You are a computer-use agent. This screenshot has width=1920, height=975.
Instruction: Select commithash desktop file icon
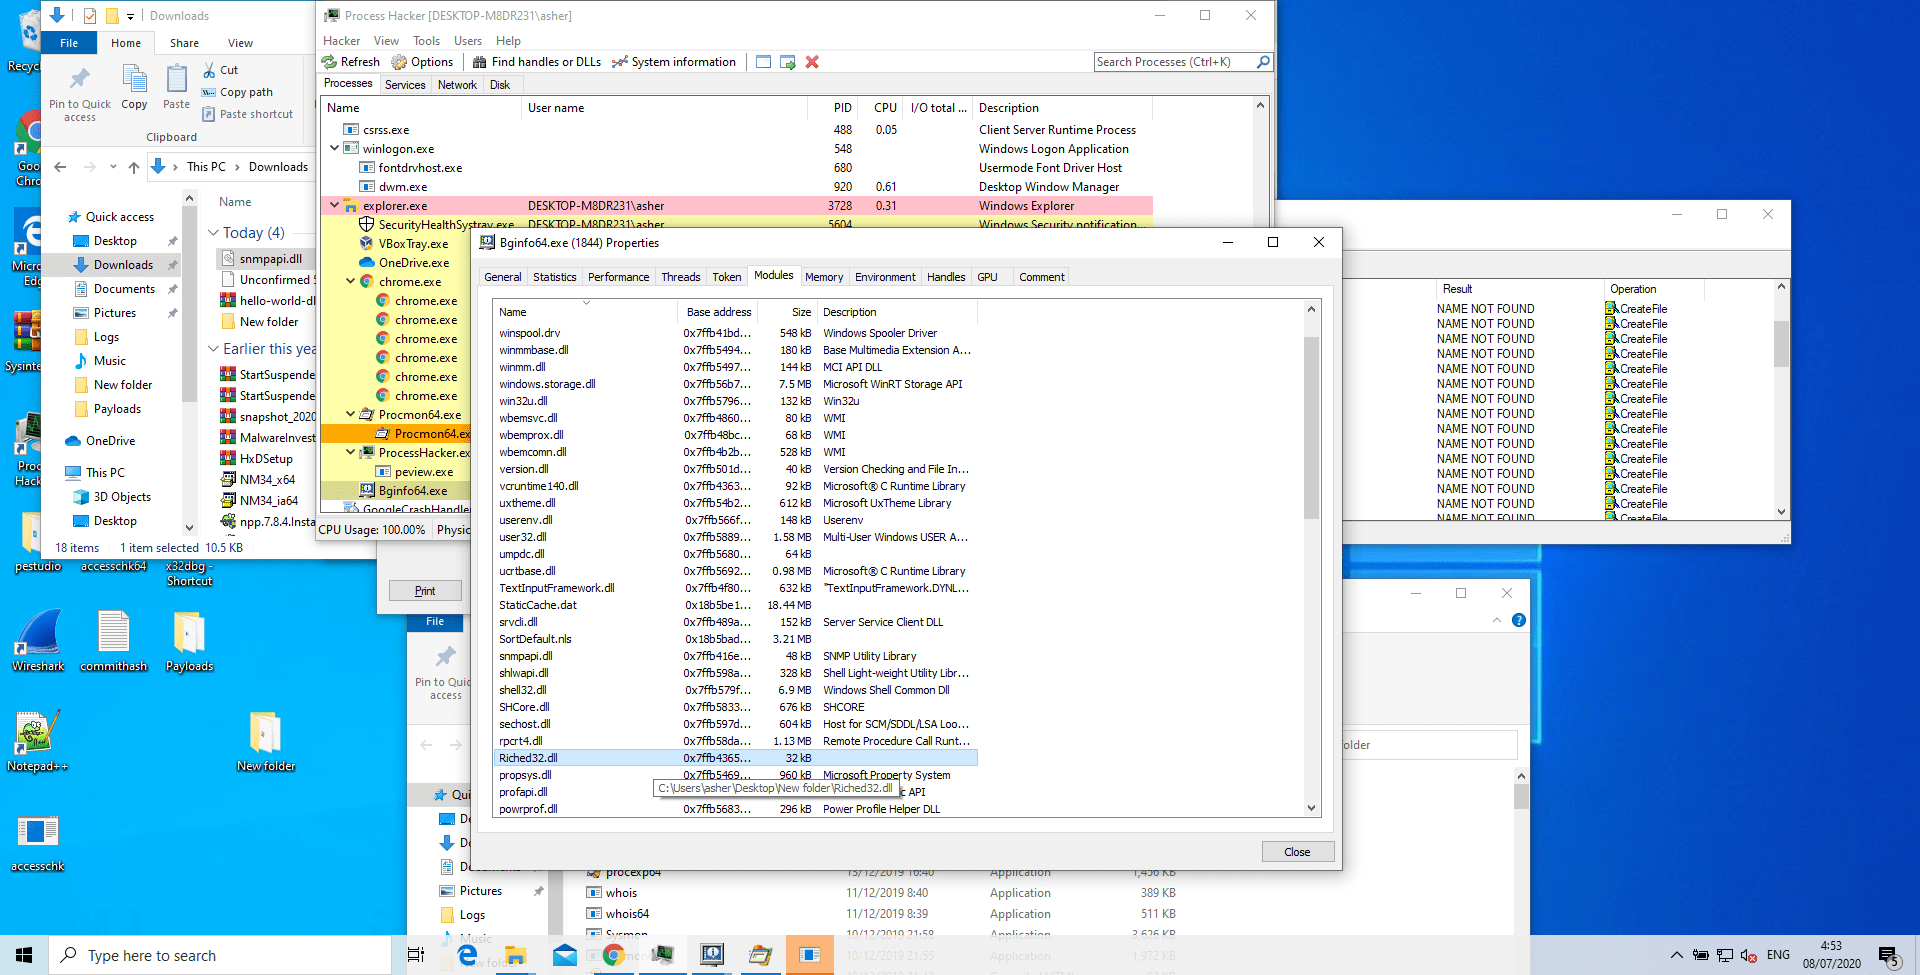pos(114,641)
